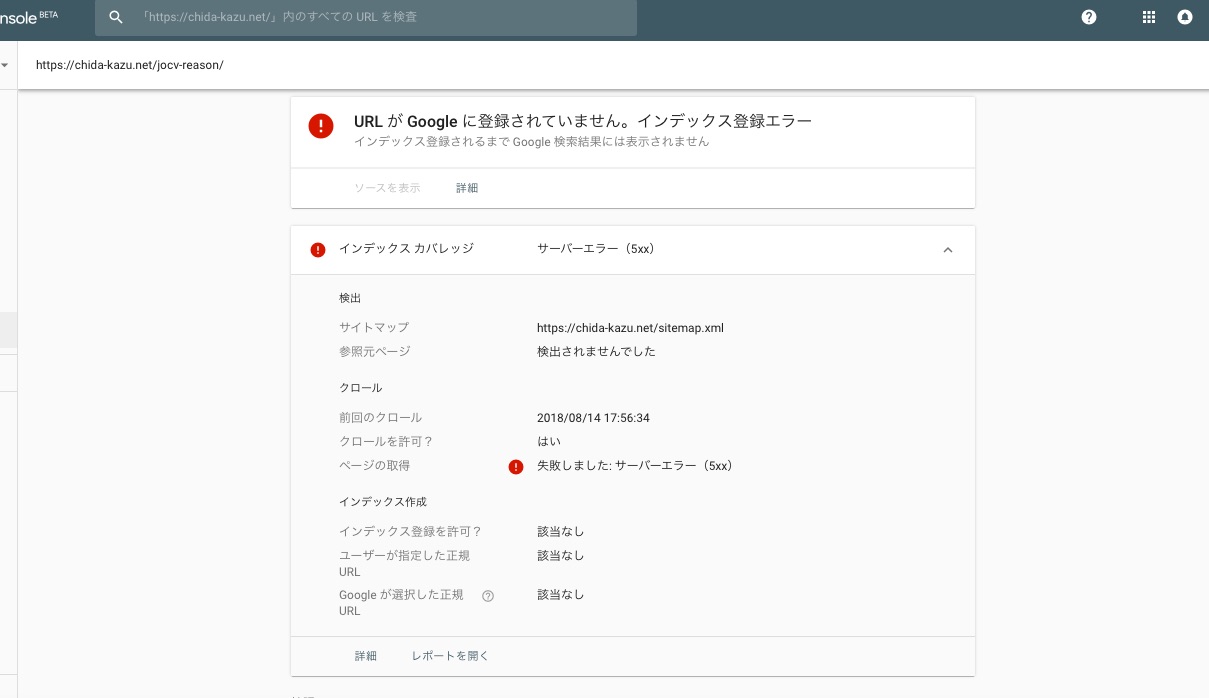Show notifications via the bell icon
Image resolution: width=1209 pixels, height=698 pixels.
pyautogui.click(x=1185, y=17)
